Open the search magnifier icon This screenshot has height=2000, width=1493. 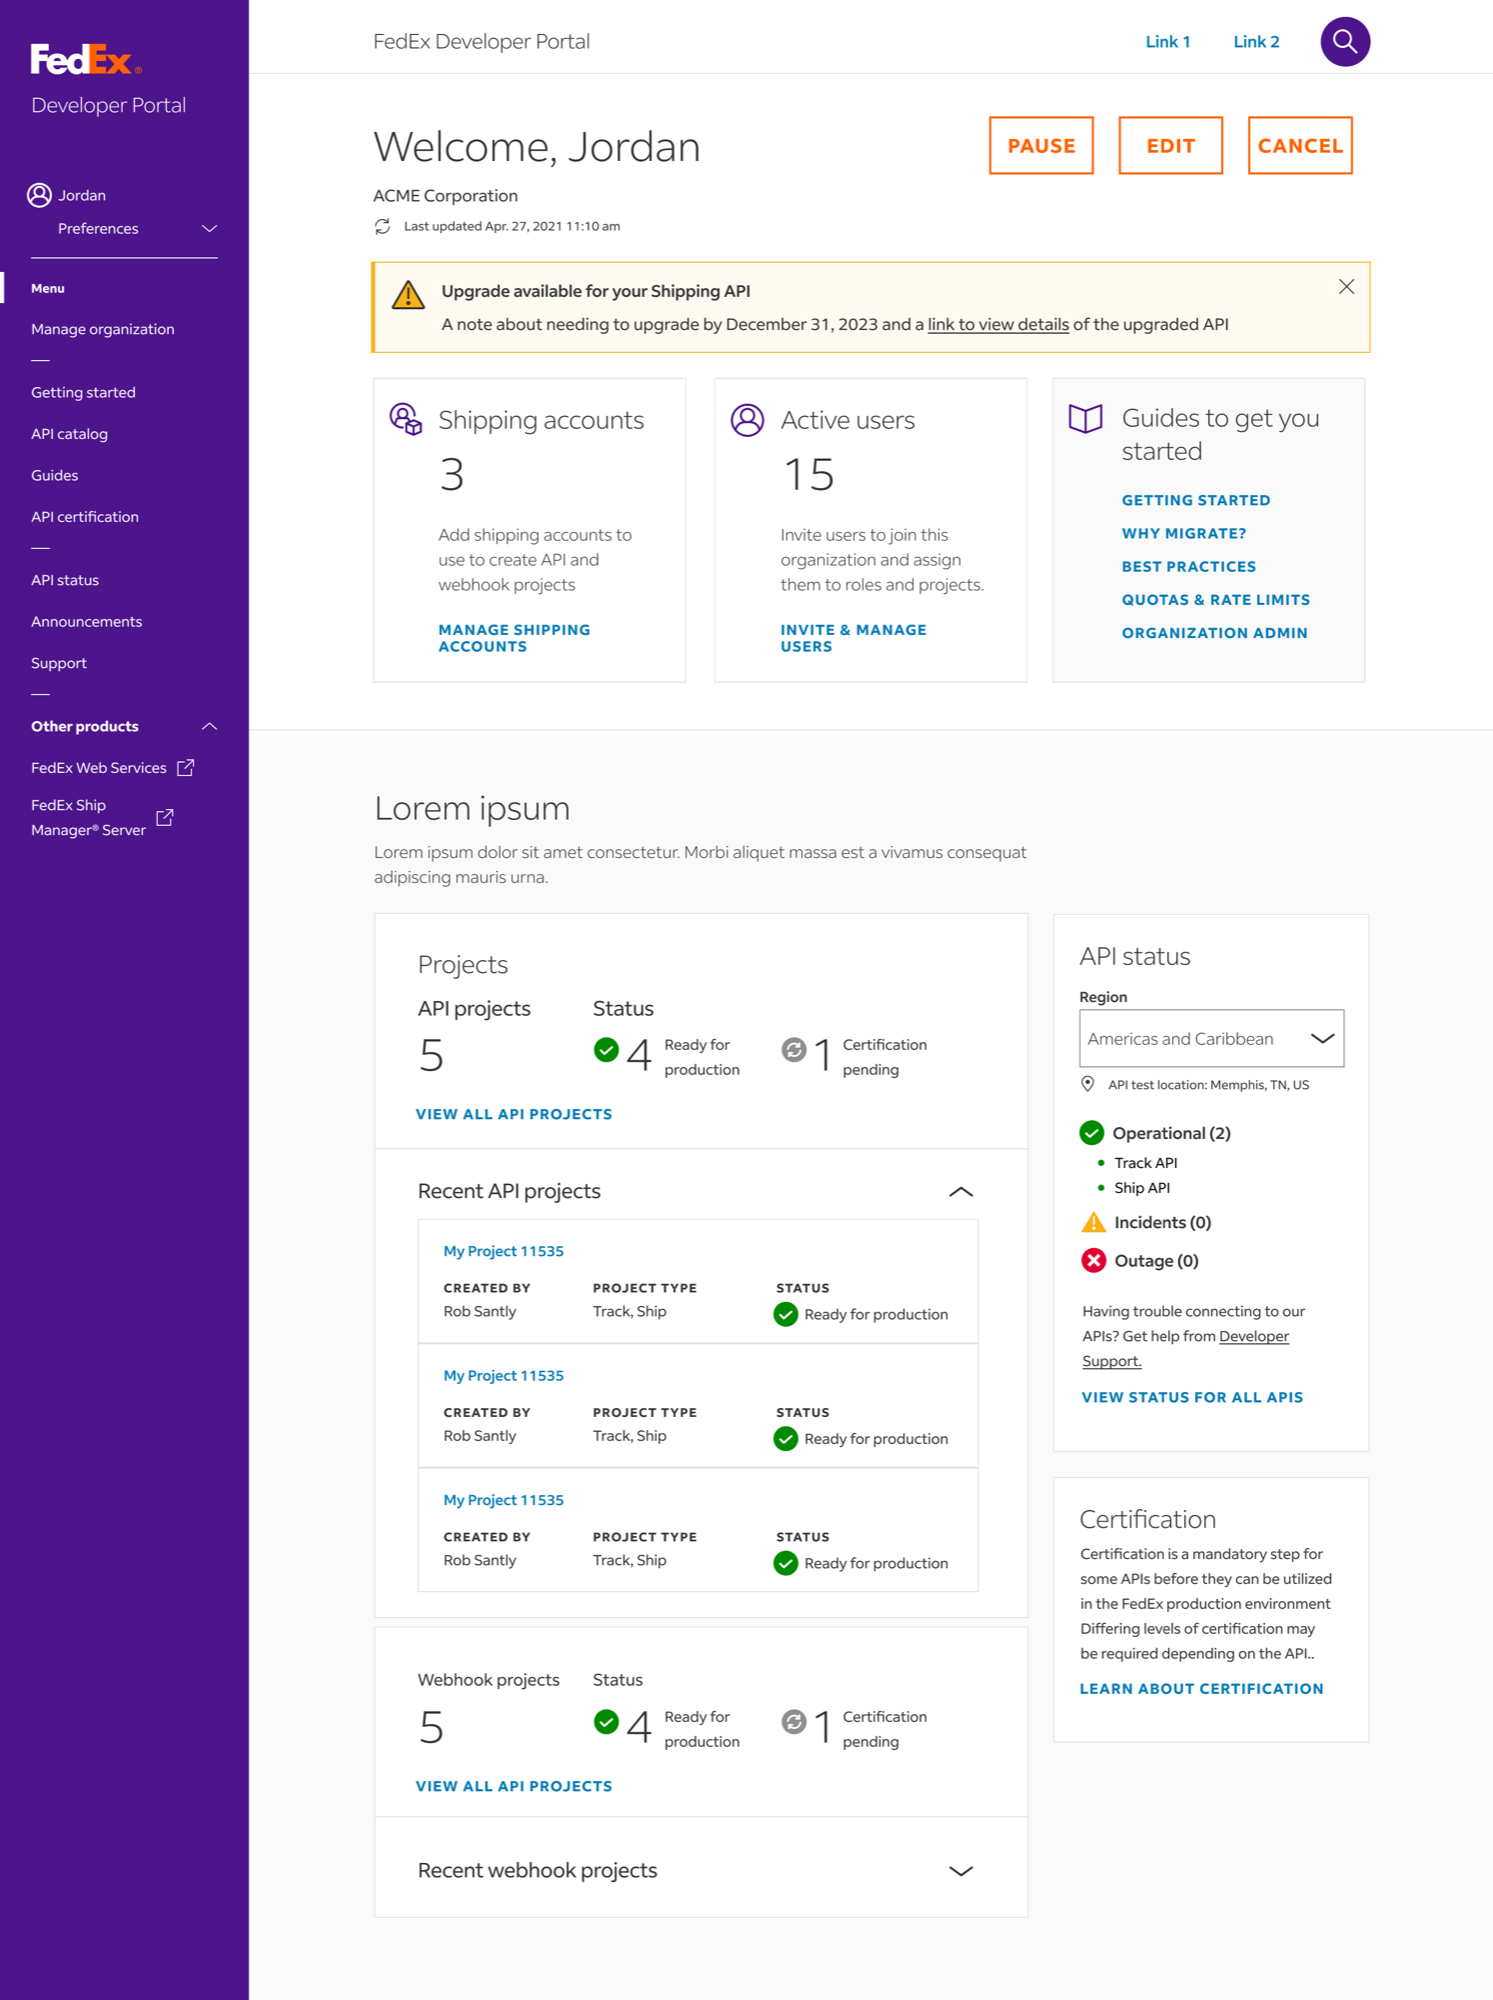1345,42
